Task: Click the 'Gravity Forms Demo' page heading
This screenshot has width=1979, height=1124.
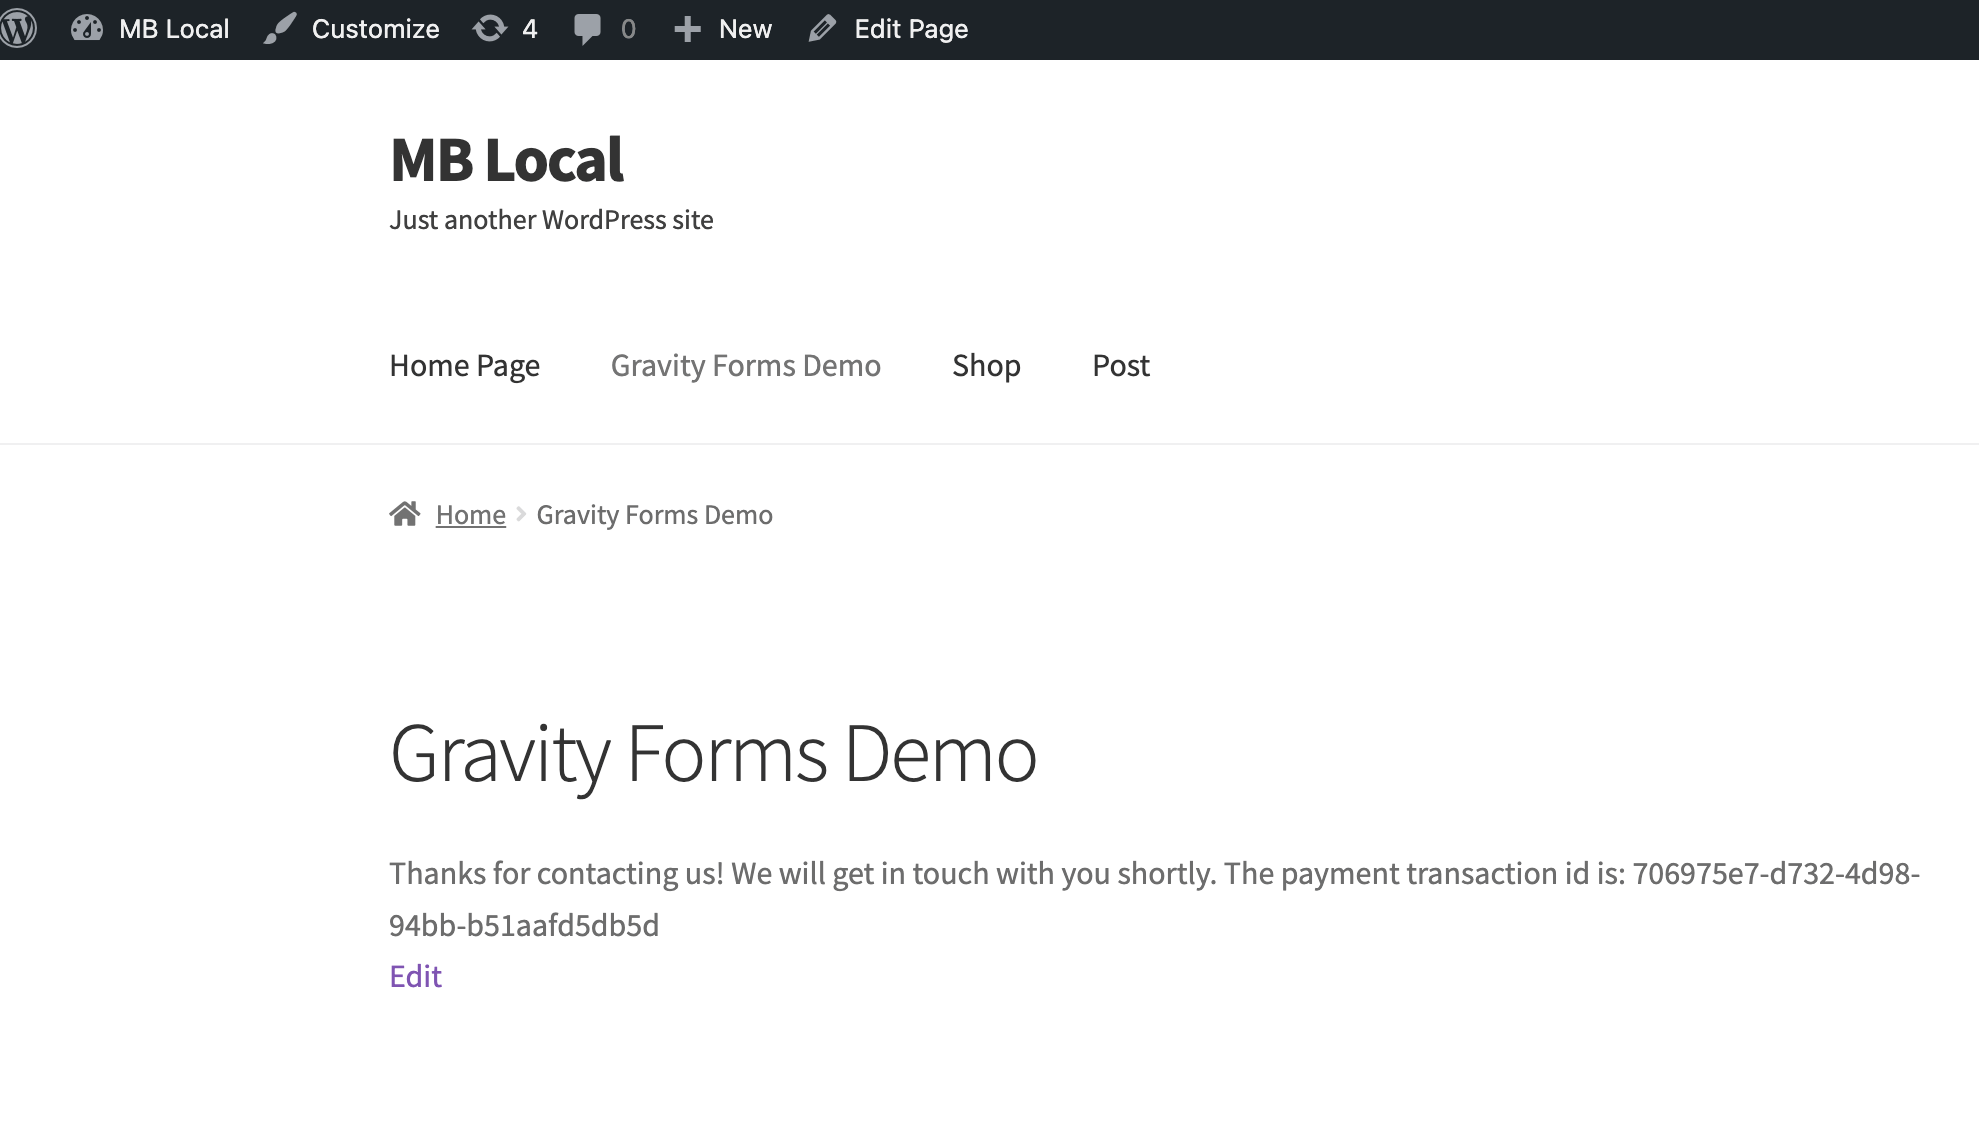Action: coord(713,755)
